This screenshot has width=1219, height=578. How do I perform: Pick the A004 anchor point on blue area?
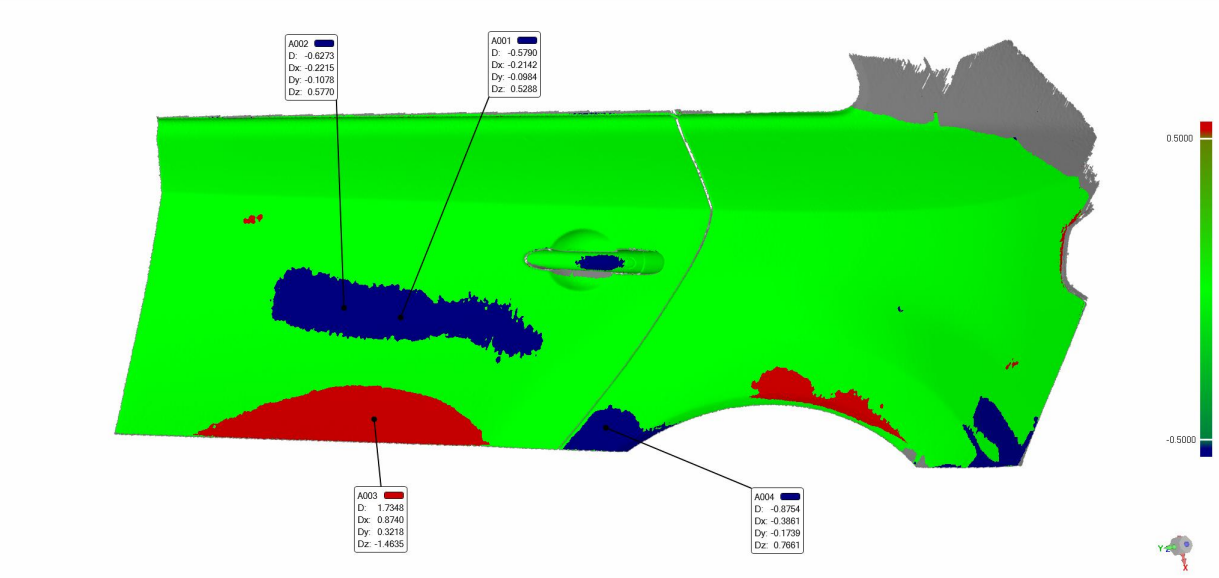point(606,427)
